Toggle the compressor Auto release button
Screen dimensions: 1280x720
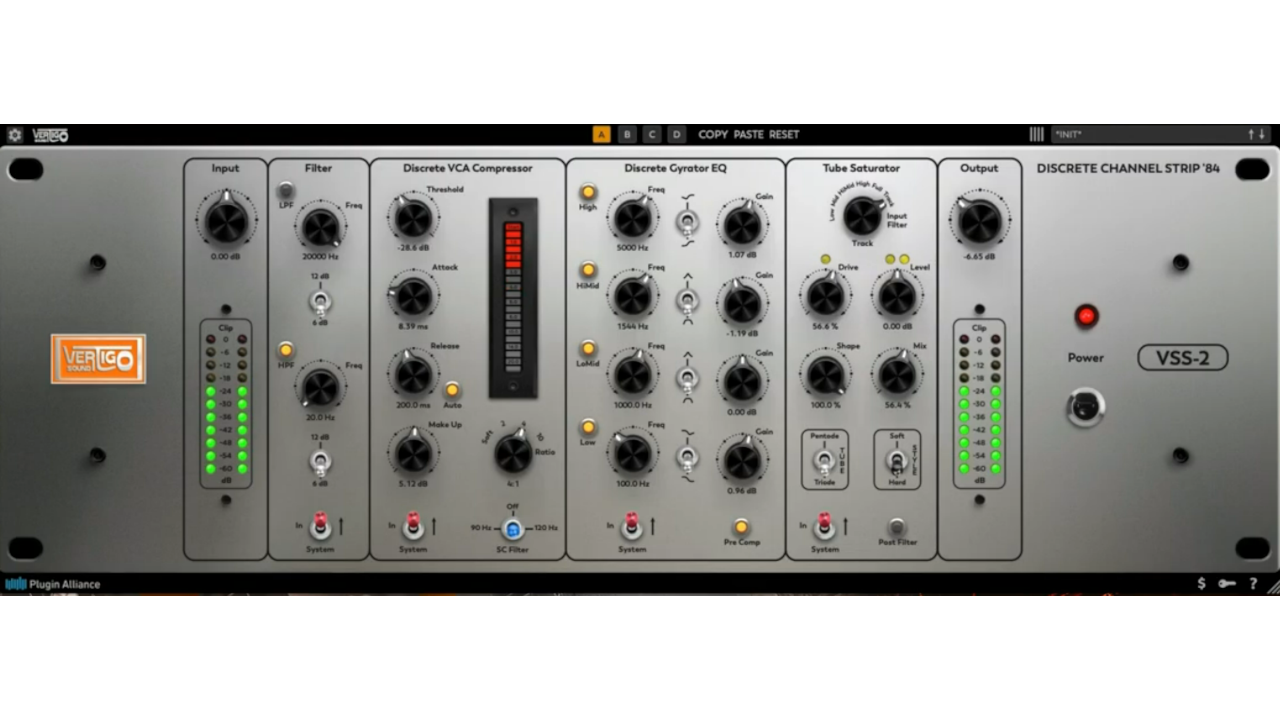pos(452,389)
